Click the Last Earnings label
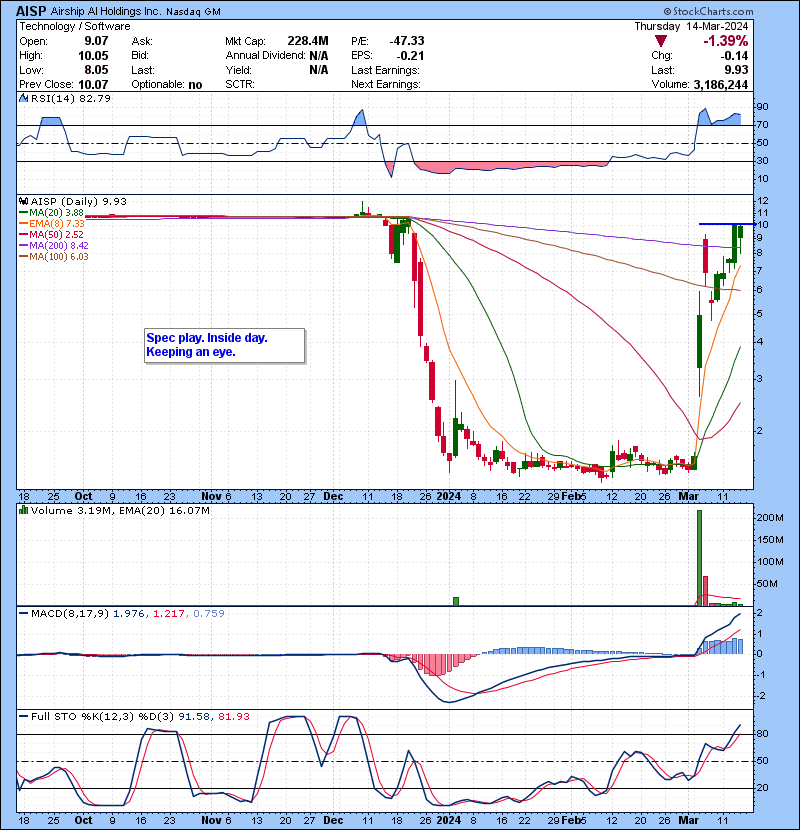The image size is (800, 830). pyautogui.click(x=385, y=70)
